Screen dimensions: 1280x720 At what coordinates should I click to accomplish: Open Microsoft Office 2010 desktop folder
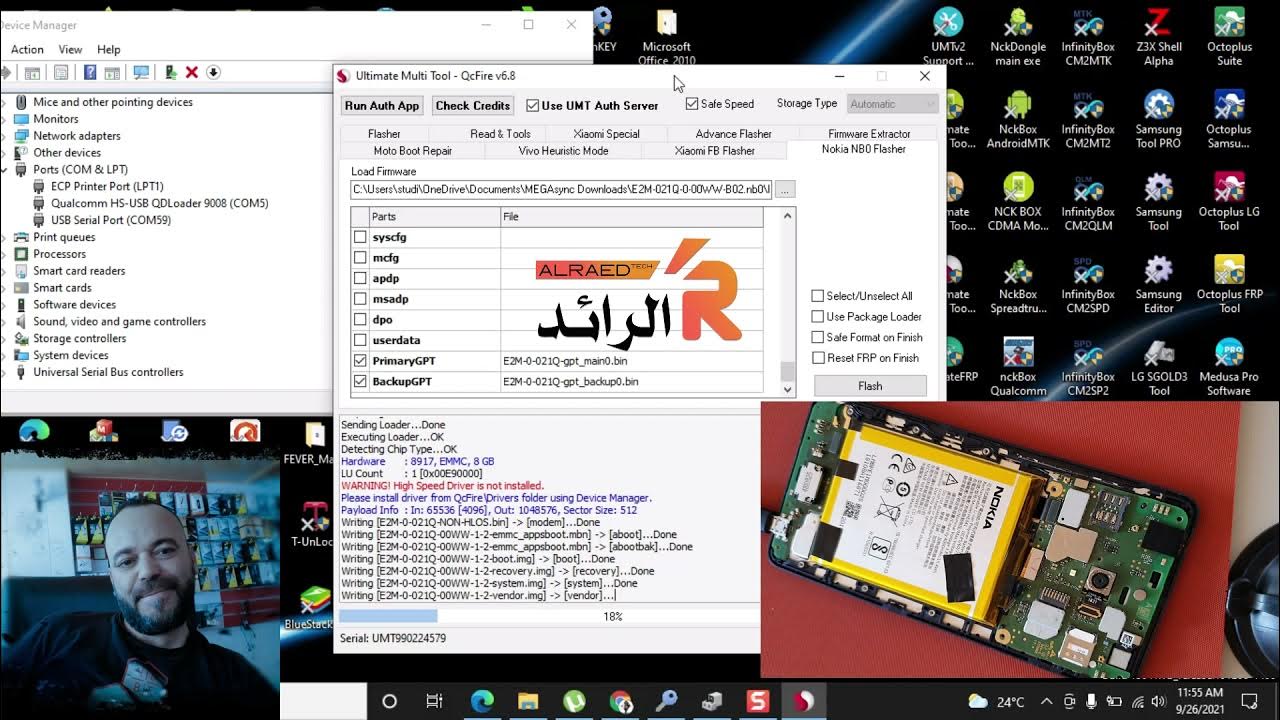667,37
